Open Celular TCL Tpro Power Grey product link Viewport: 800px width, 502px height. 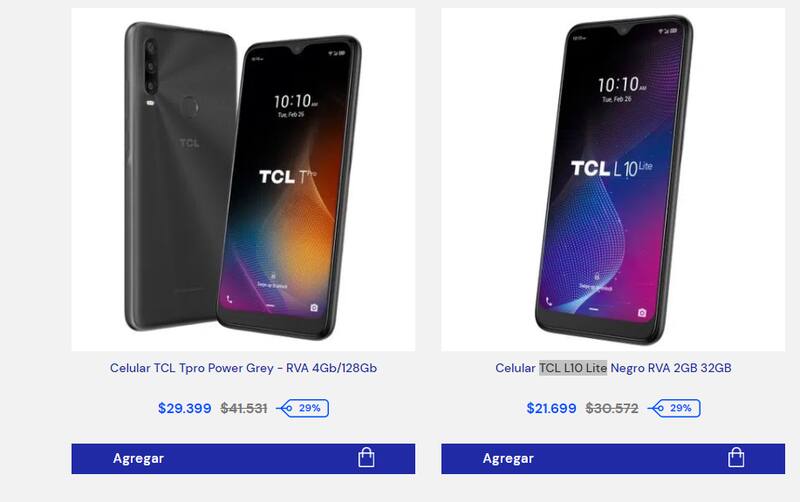243,368
